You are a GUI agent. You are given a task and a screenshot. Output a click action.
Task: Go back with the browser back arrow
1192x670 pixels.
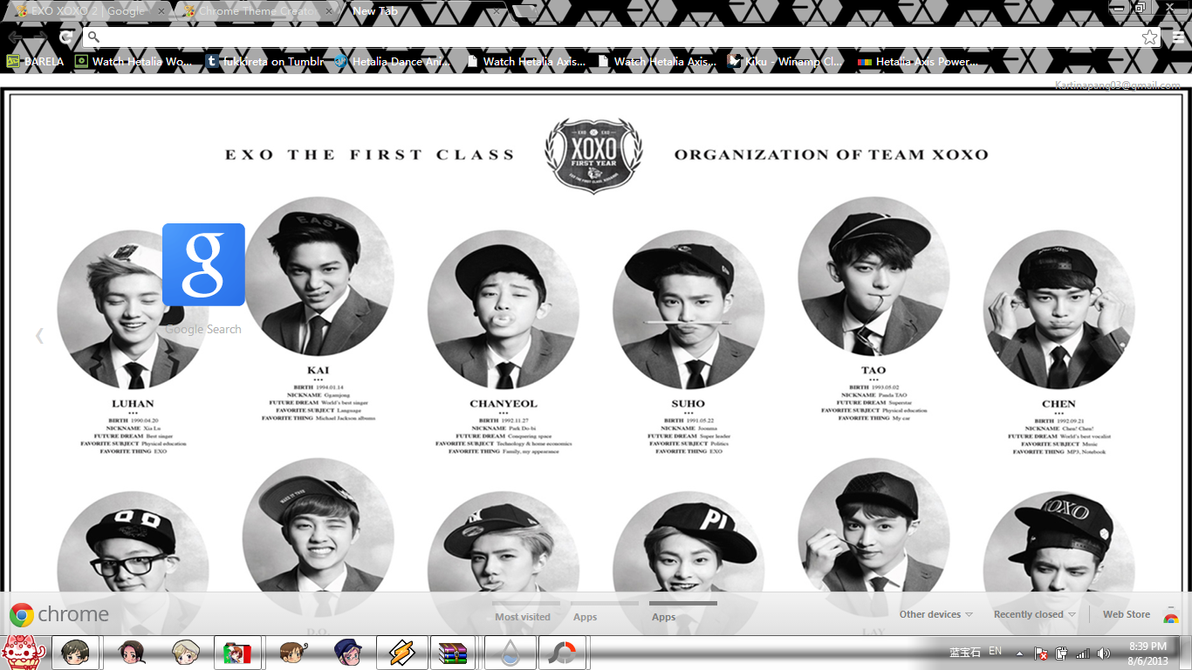click(16, 37)
